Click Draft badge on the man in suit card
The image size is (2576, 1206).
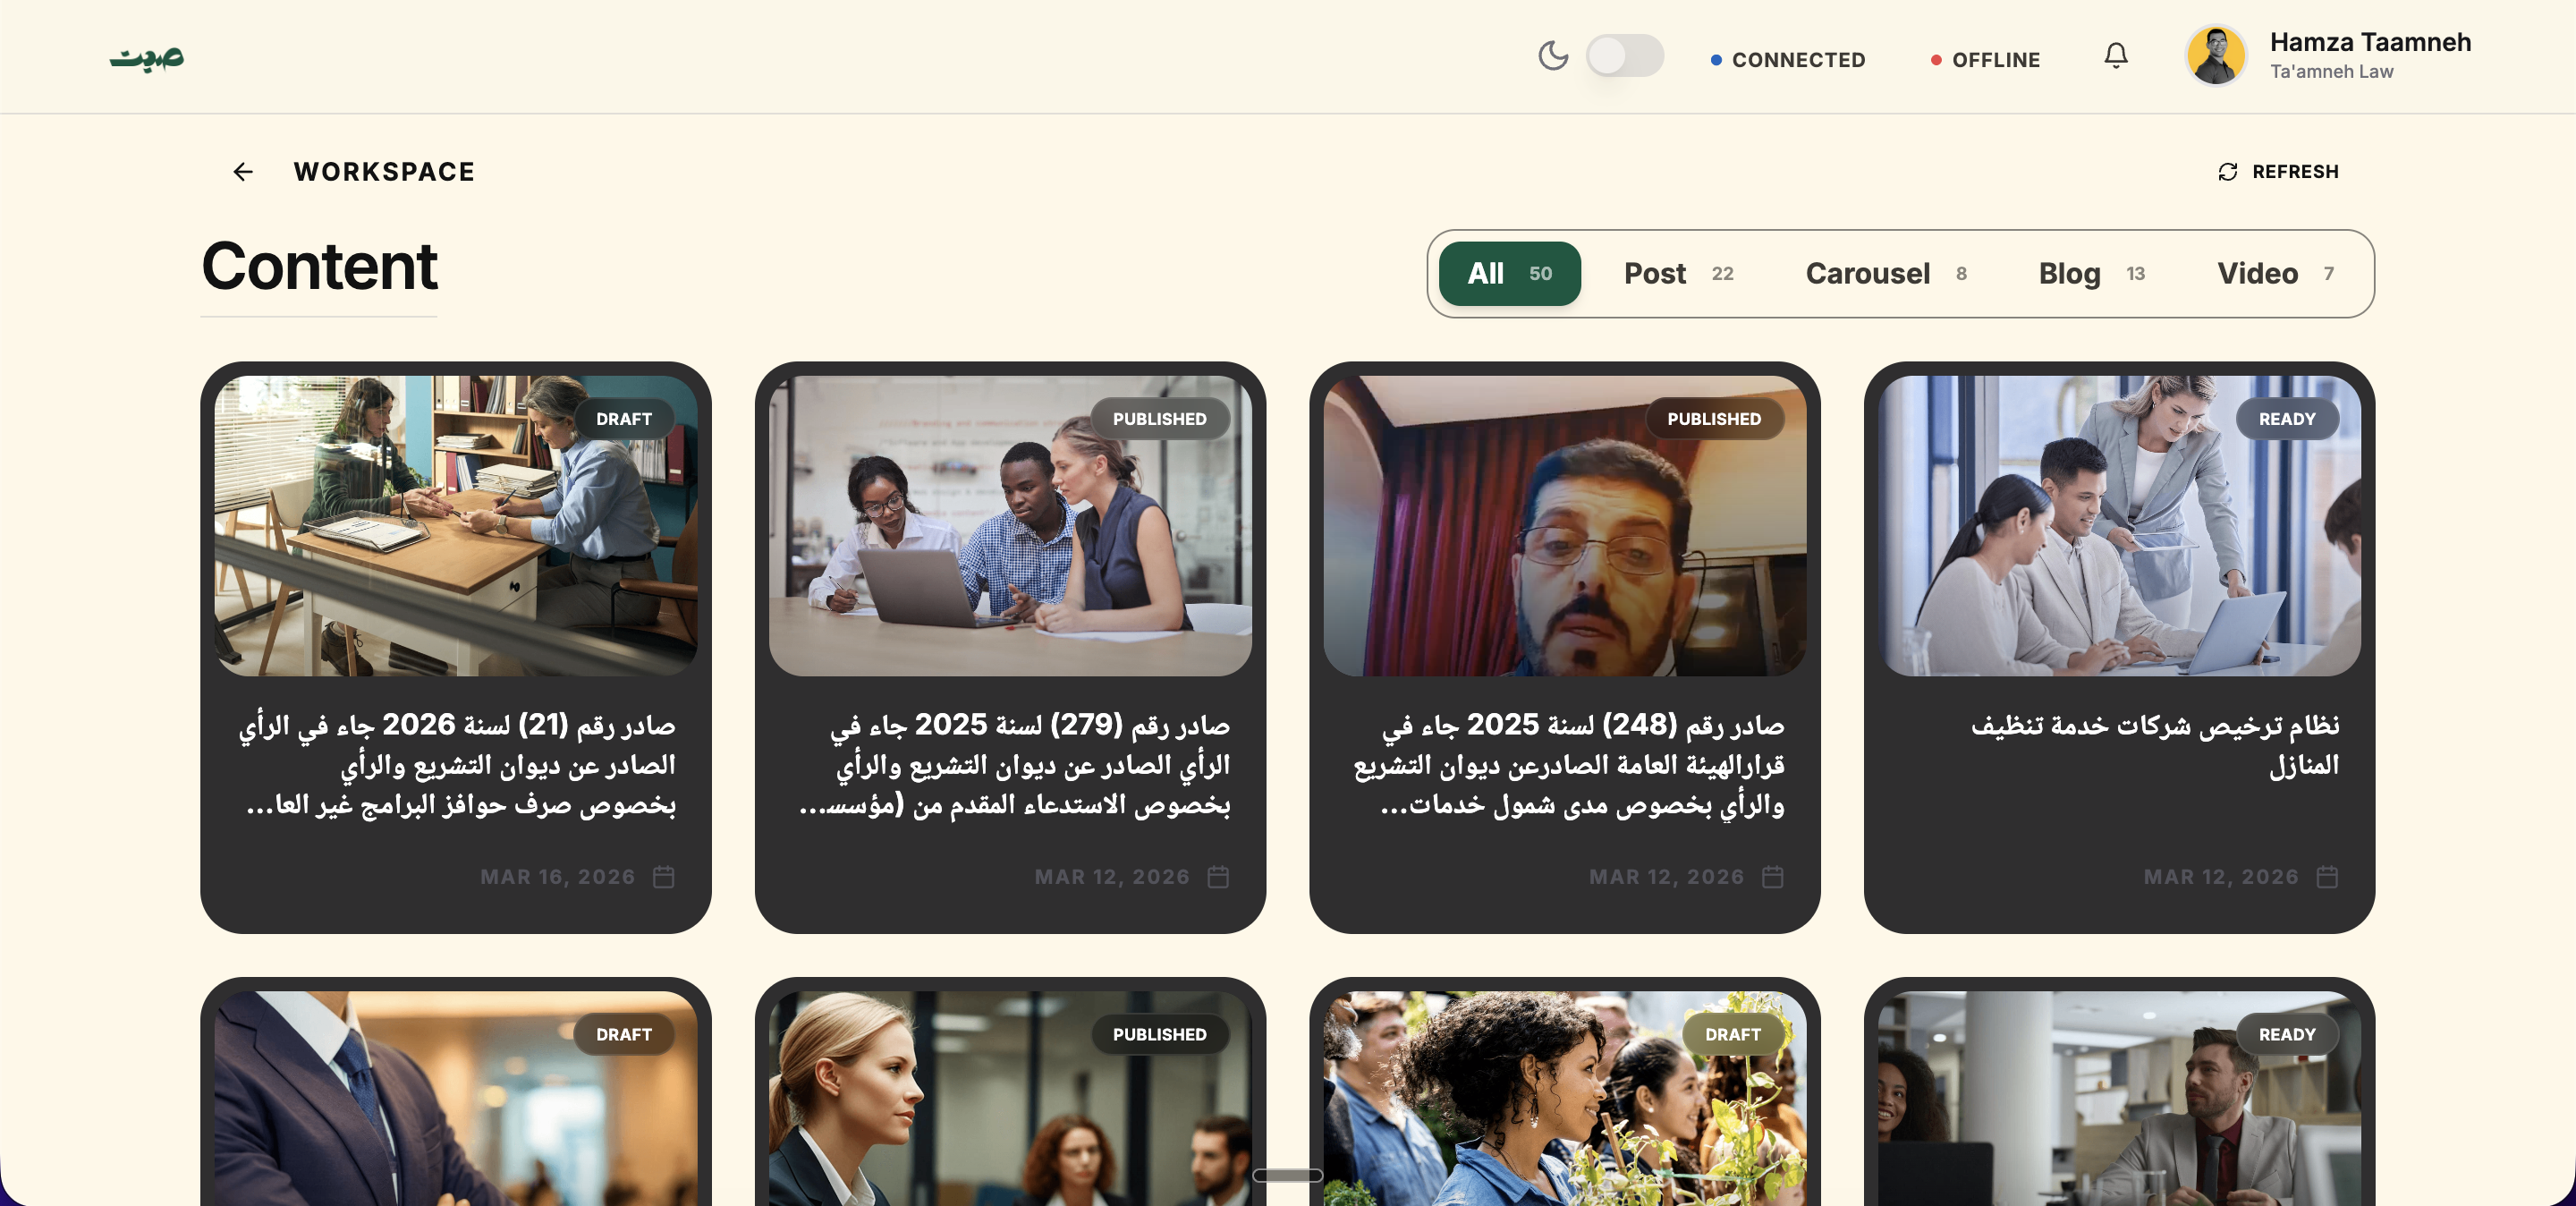(624, 1035)
